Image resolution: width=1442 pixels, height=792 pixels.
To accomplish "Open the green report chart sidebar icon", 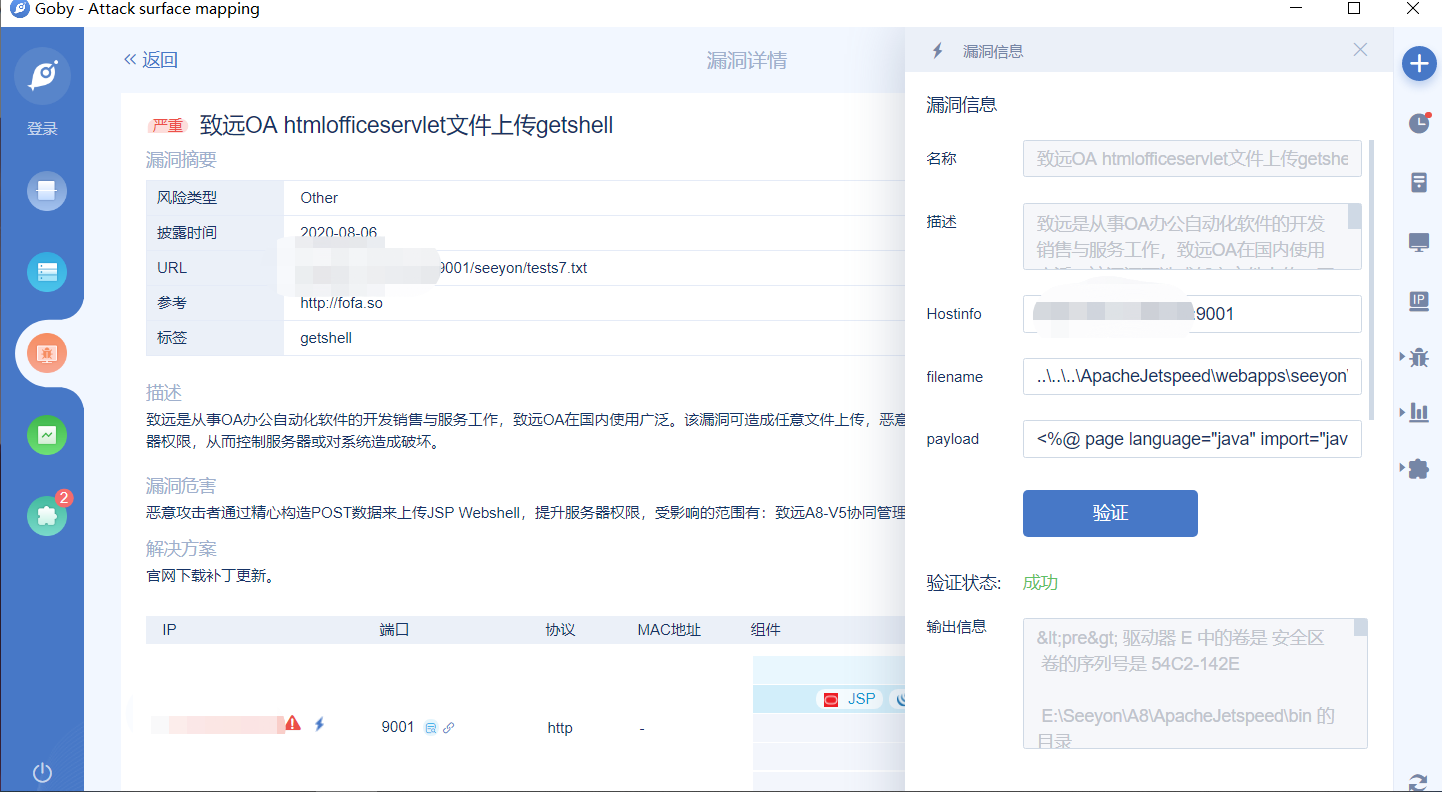I will click(47, 435).
